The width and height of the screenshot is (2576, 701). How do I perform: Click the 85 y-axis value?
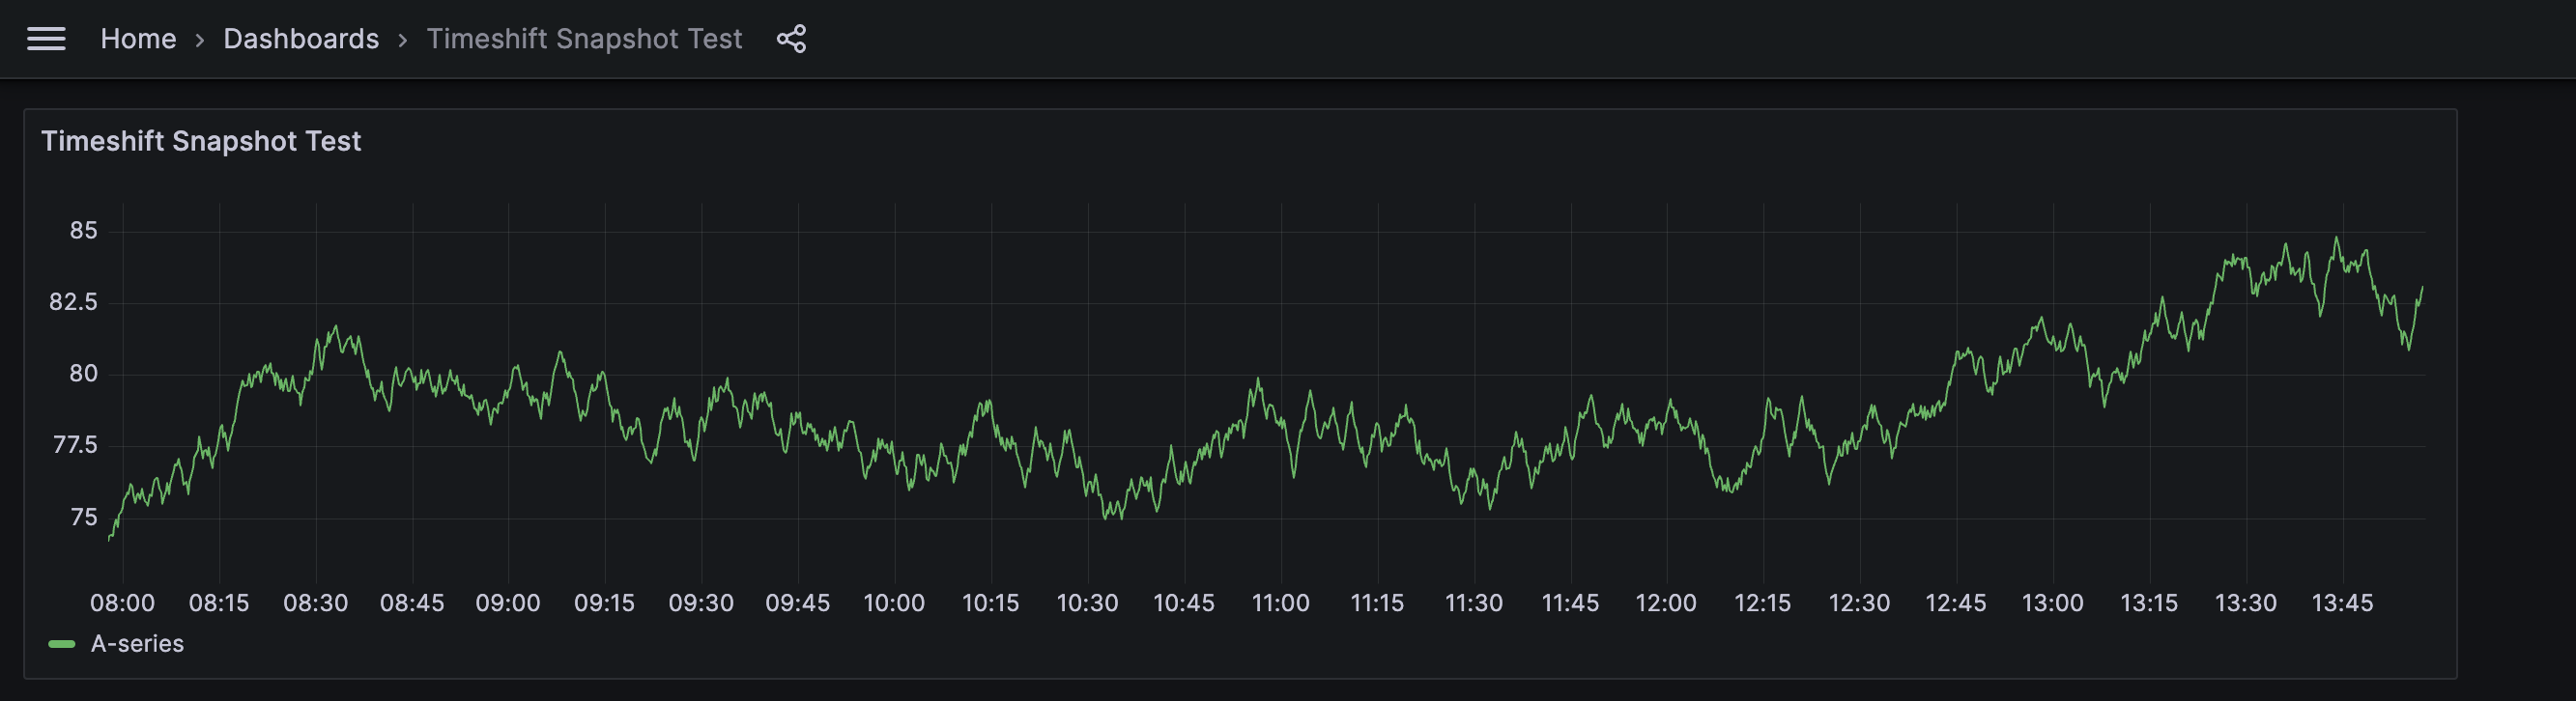[x=84, y=231]
